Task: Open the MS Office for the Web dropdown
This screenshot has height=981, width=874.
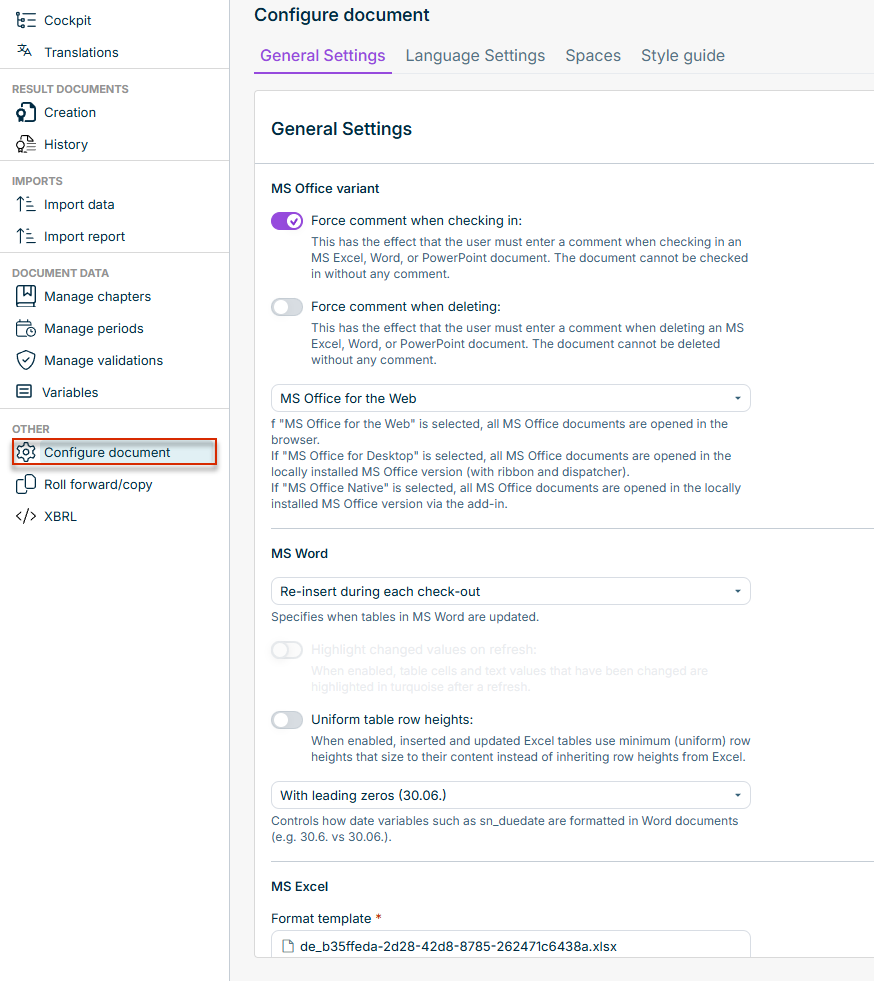Action: [x=511, y=399]
